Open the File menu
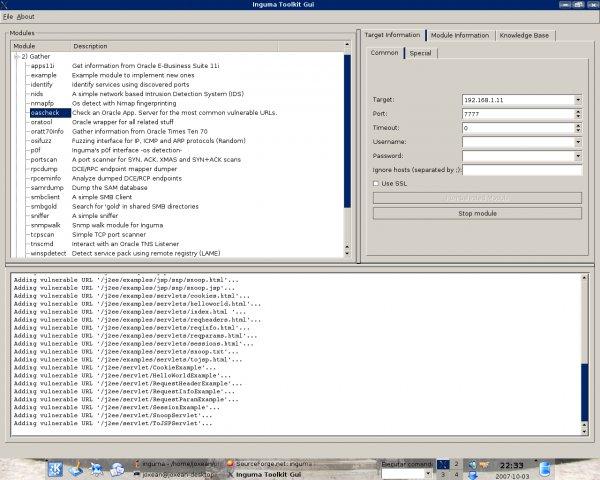 click(7, 16)
